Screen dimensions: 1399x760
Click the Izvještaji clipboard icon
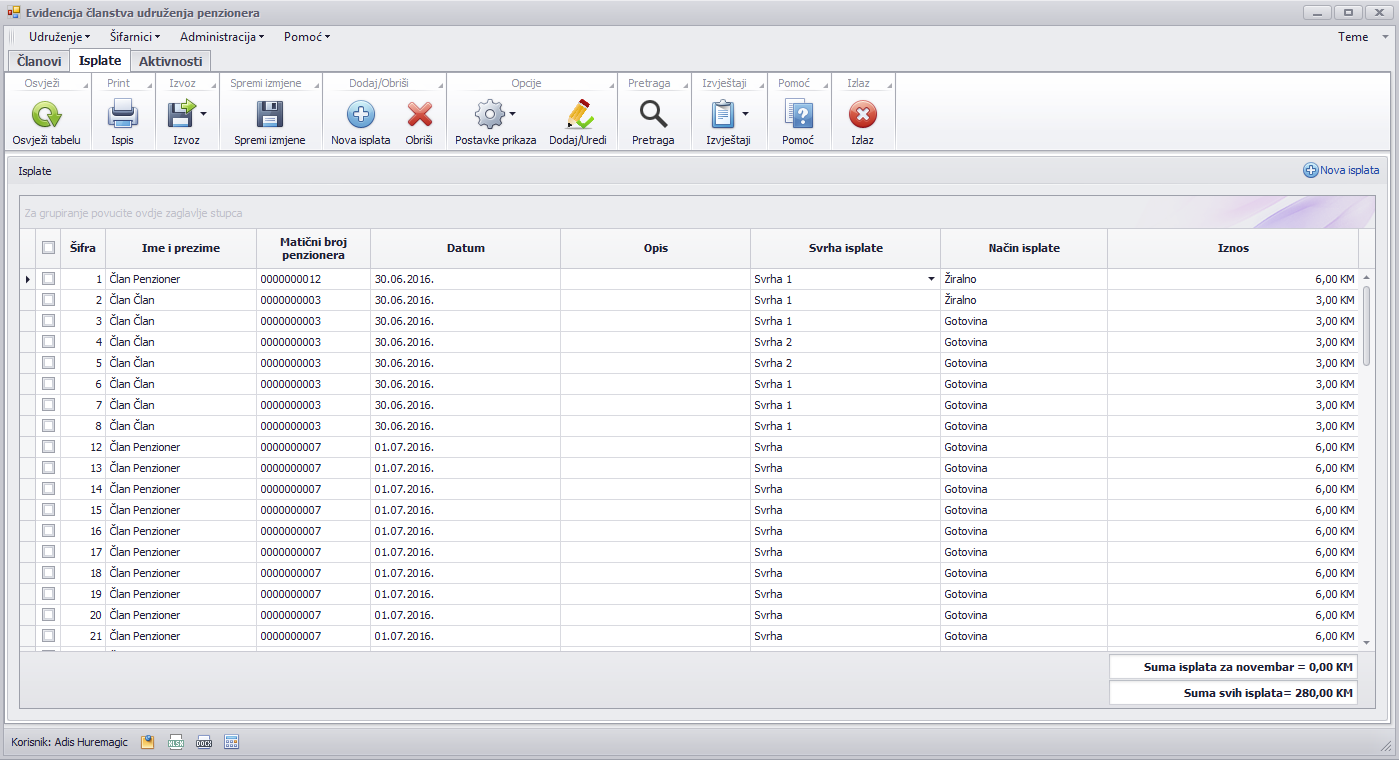coord(723,114)
